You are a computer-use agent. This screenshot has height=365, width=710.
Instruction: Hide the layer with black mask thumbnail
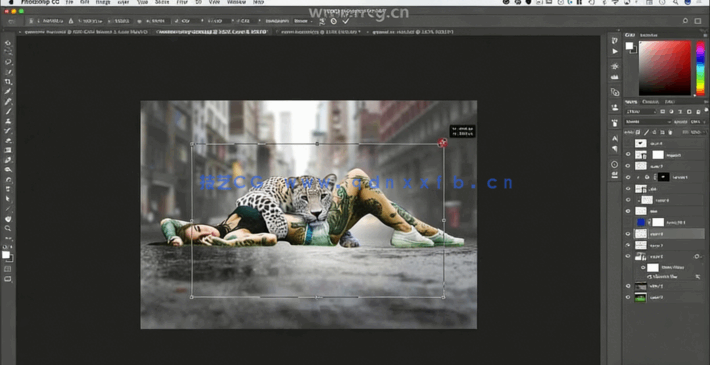tap(628, 177)
